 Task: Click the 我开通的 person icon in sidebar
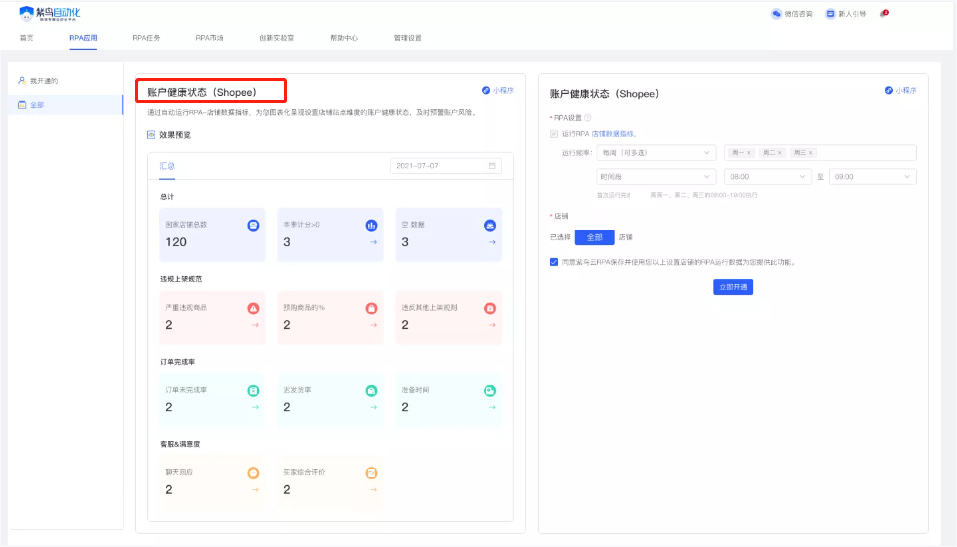point(22,81)
